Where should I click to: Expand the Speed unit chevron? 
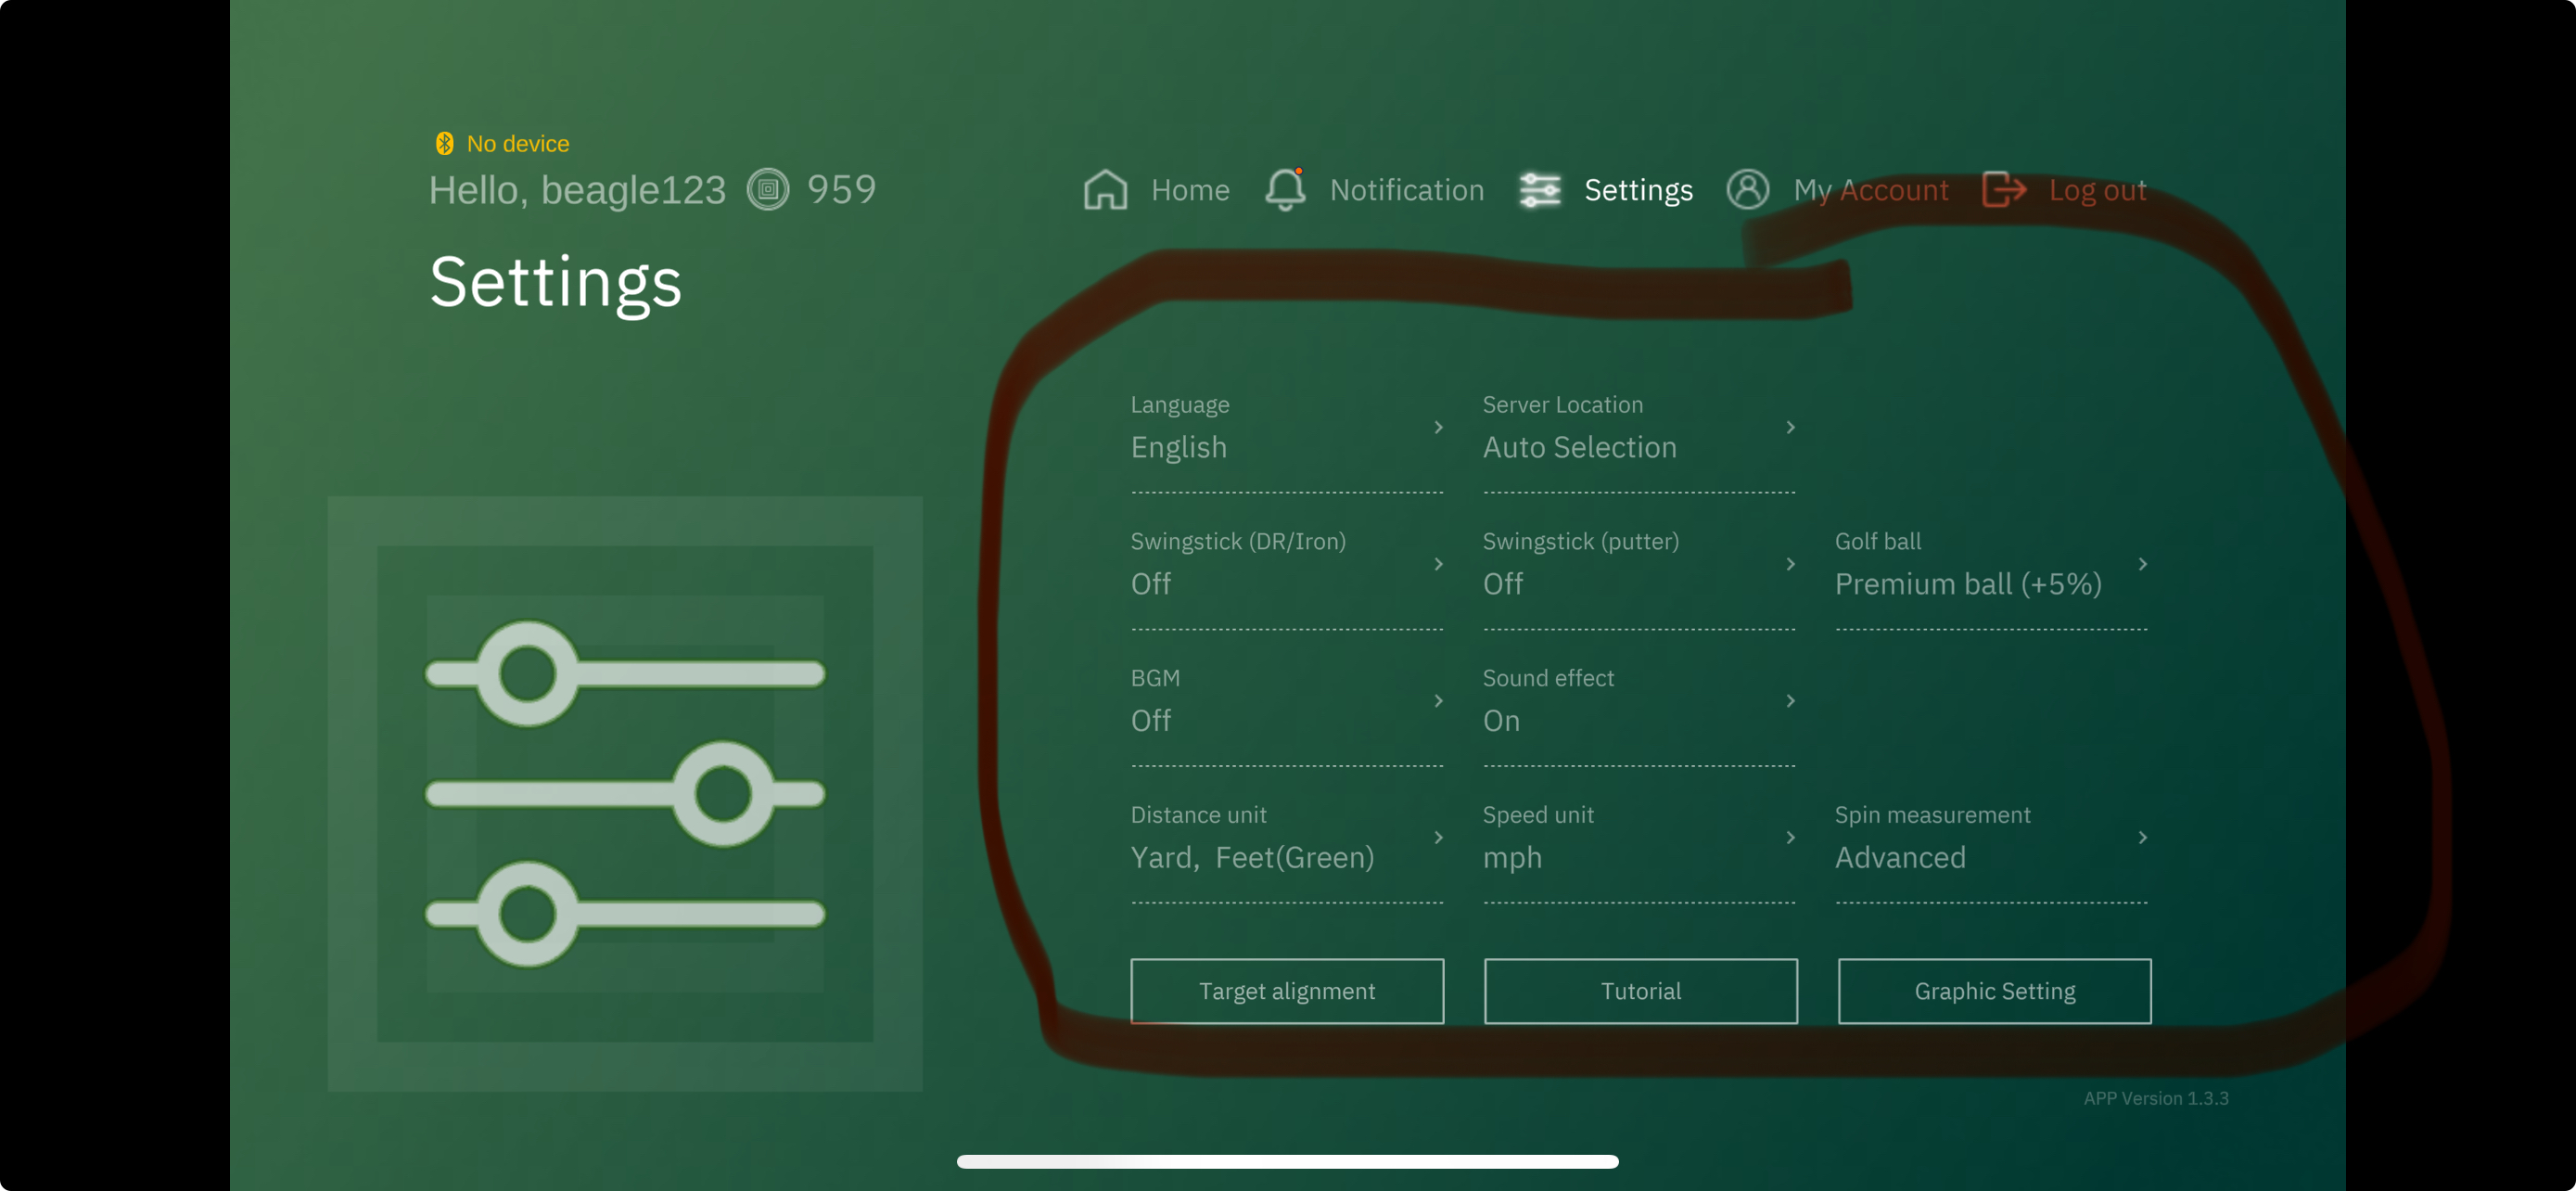pos(1790,837)
